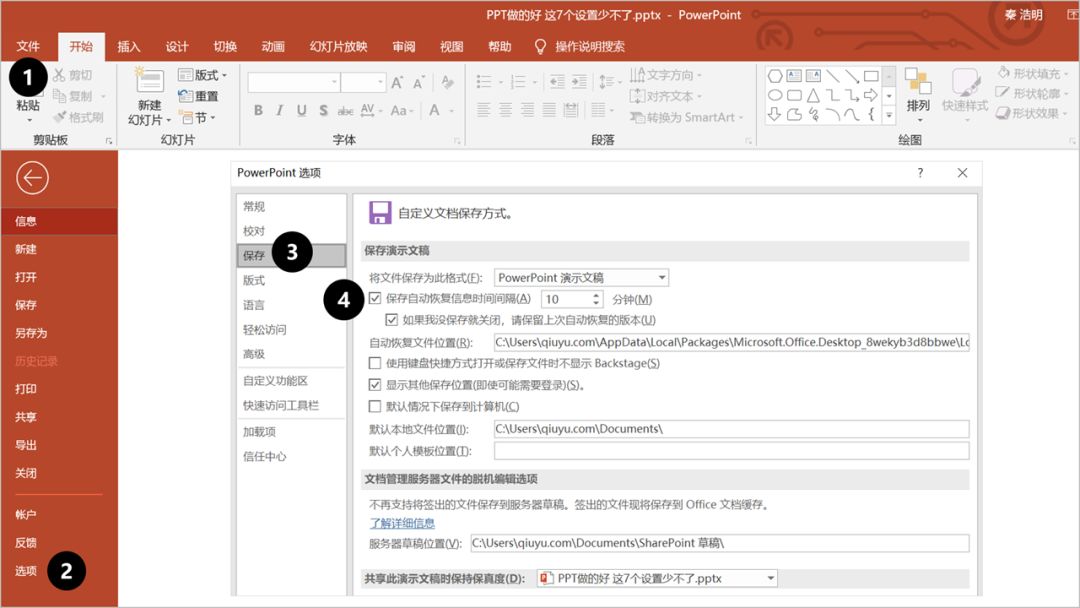The width and height of the screenshot is (1080, 608).
Task: Toggle save AutoRecover info checkbox
Action: [x=375, y=298]
